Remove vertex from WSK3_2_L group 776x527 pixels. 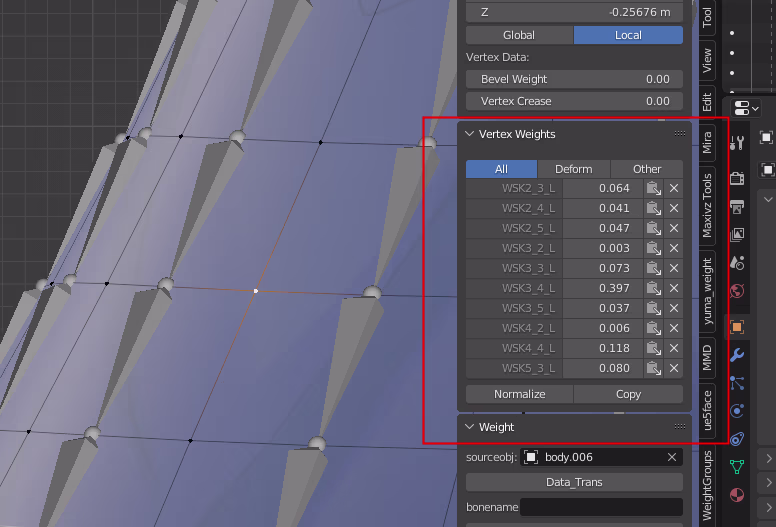click(674, 248)
